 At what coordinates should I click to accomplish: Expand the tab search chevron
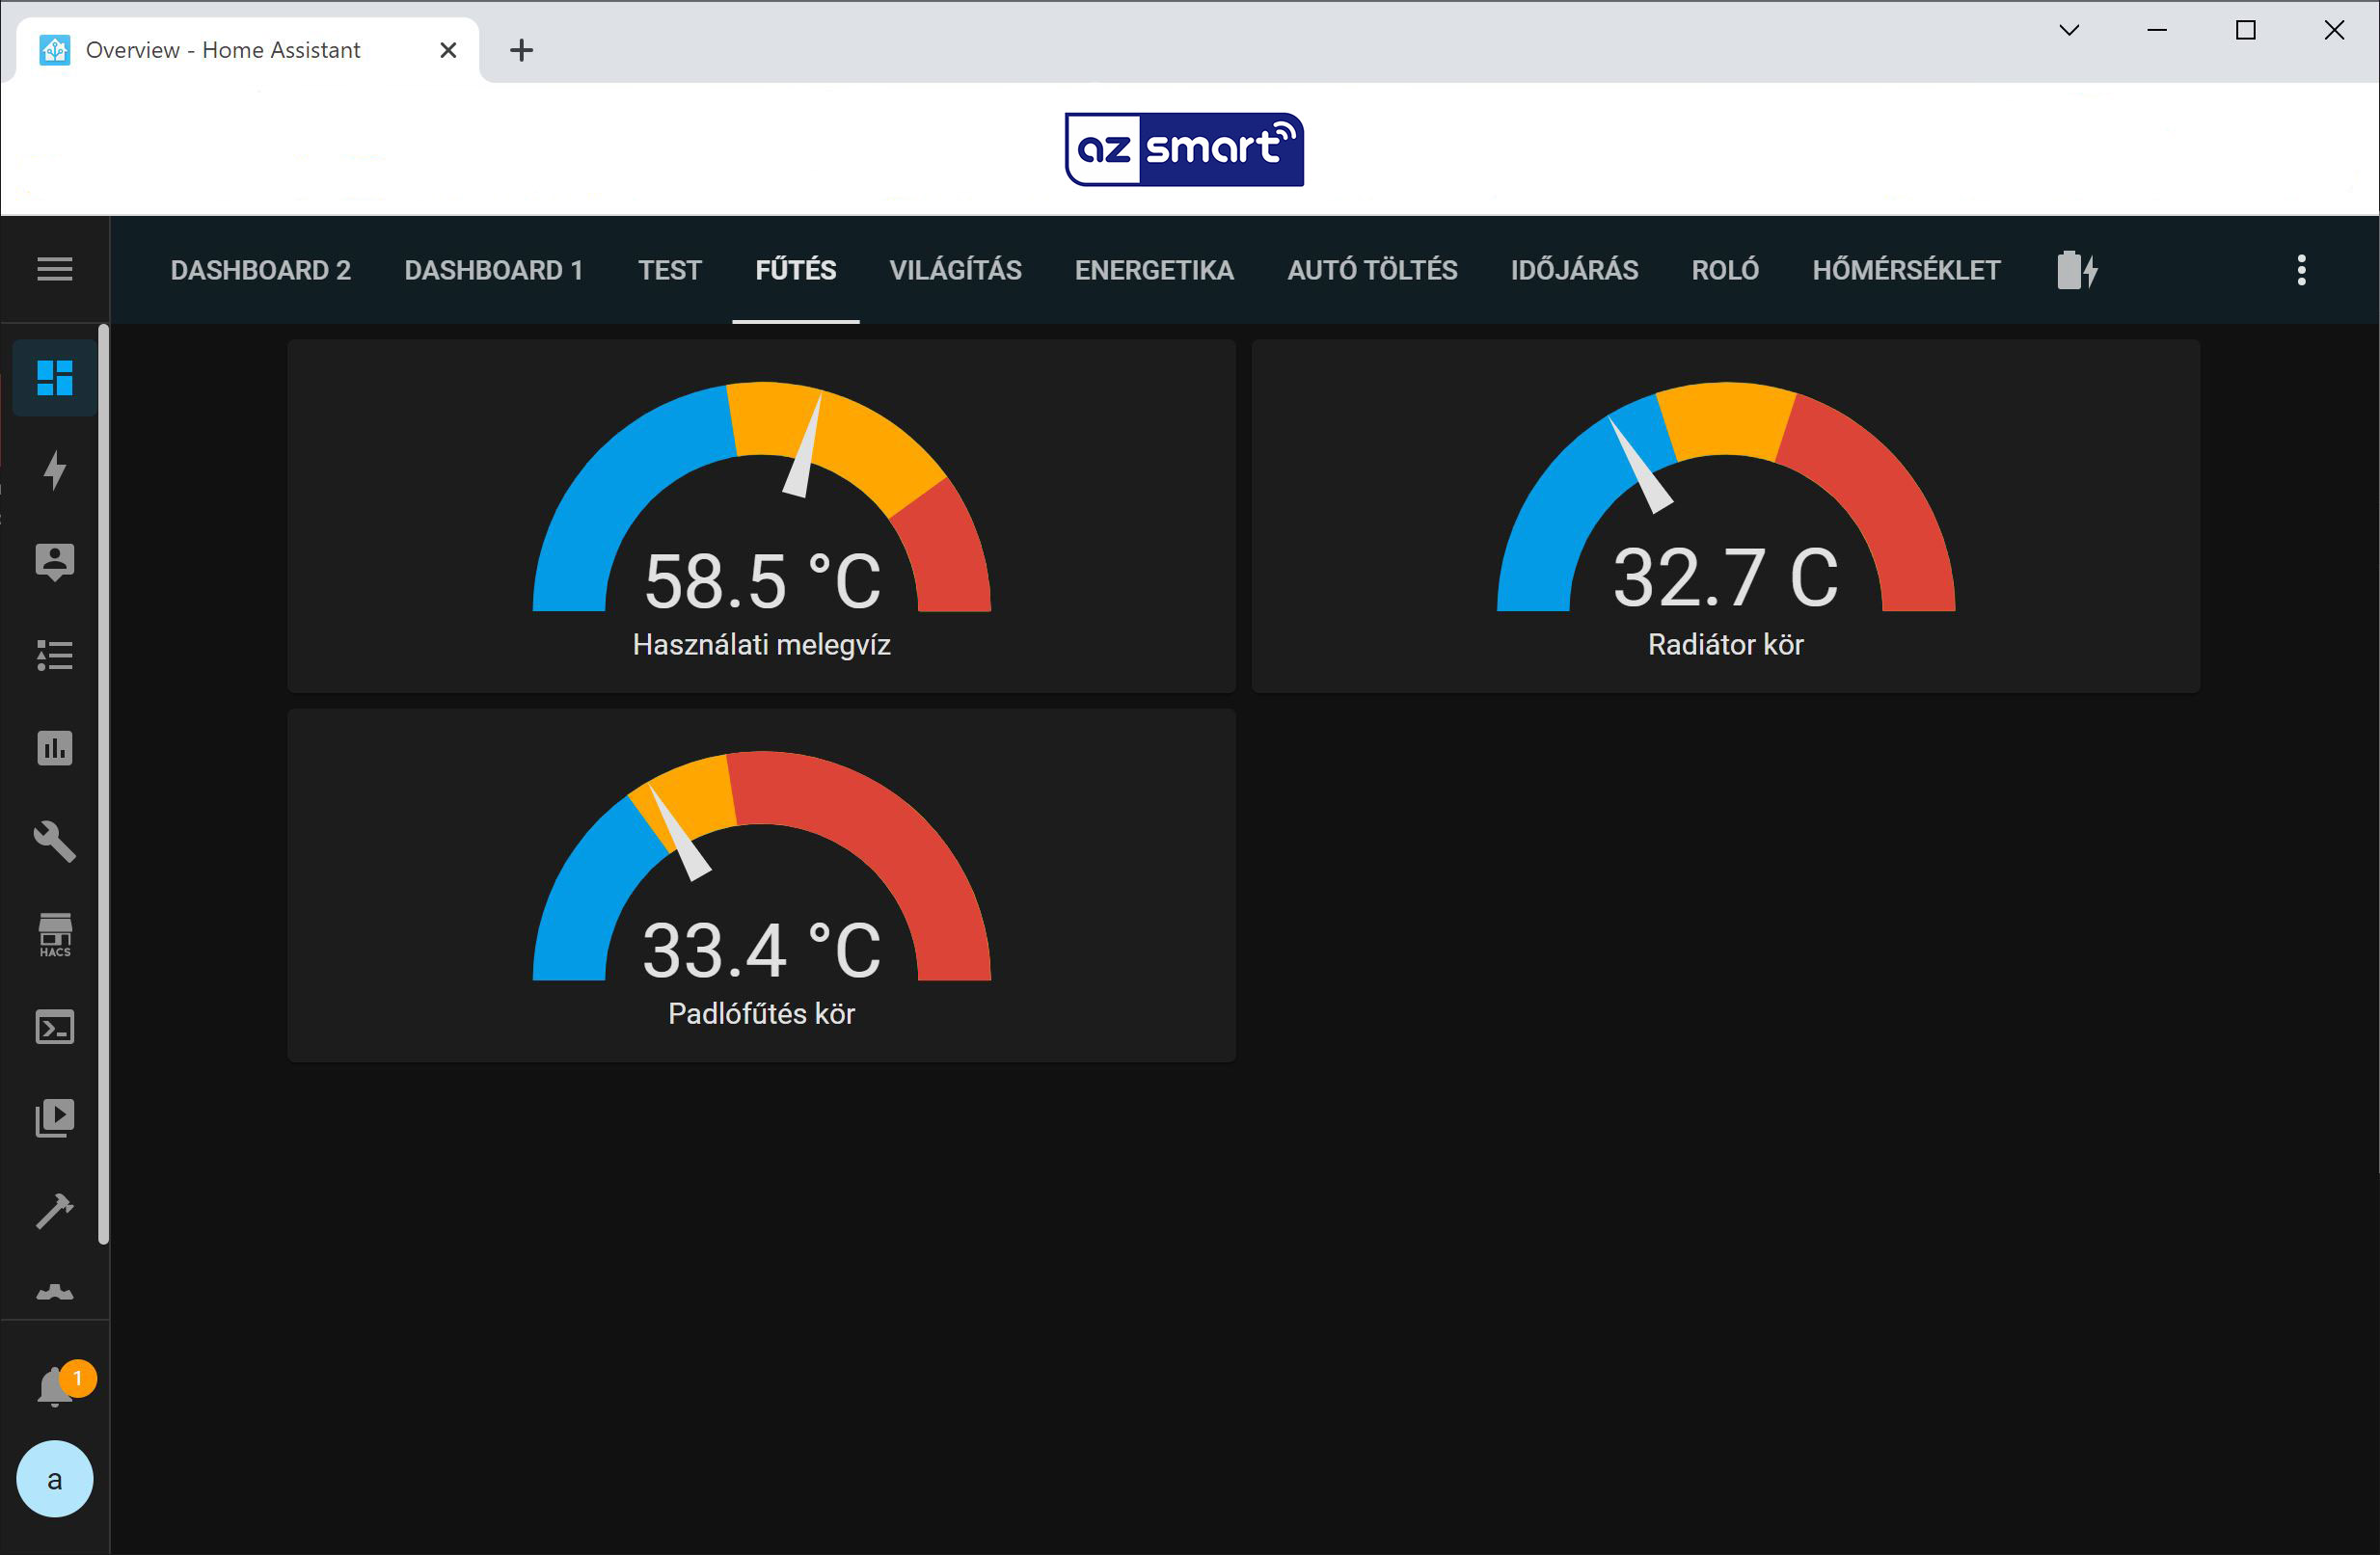point(2069,30)
